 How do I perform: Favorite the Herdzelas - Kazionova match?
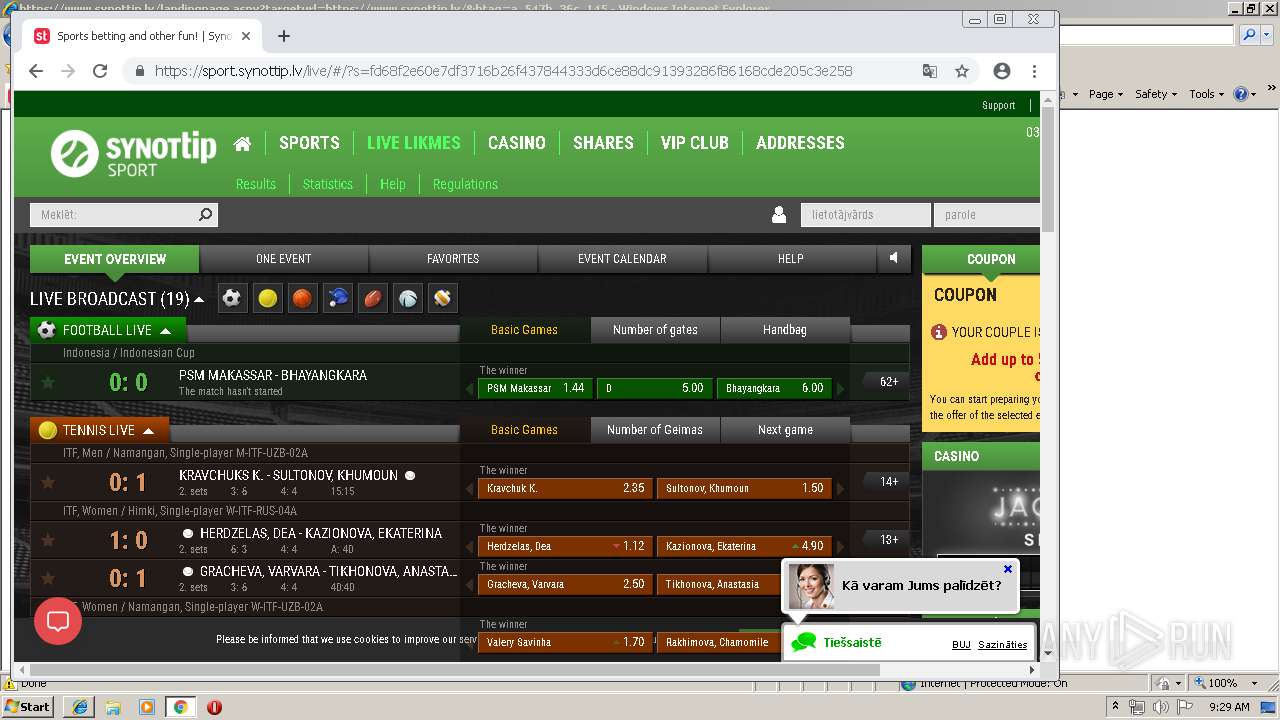(47, 540)
